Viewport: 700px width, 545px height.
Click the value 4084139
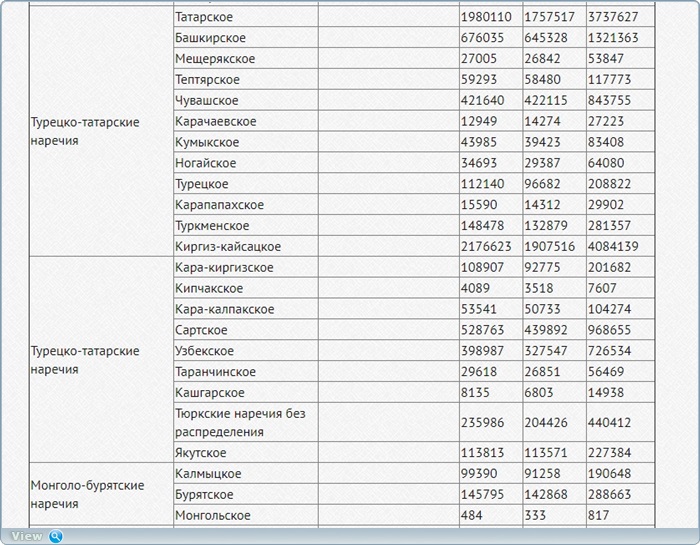click(x=613, y=246)
